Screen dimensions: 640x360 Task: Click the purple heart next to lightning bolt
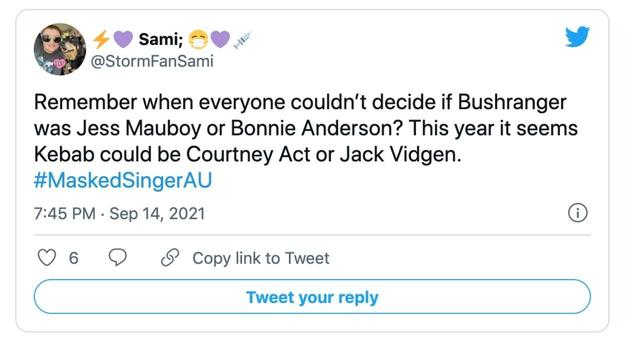coord(123,40)
